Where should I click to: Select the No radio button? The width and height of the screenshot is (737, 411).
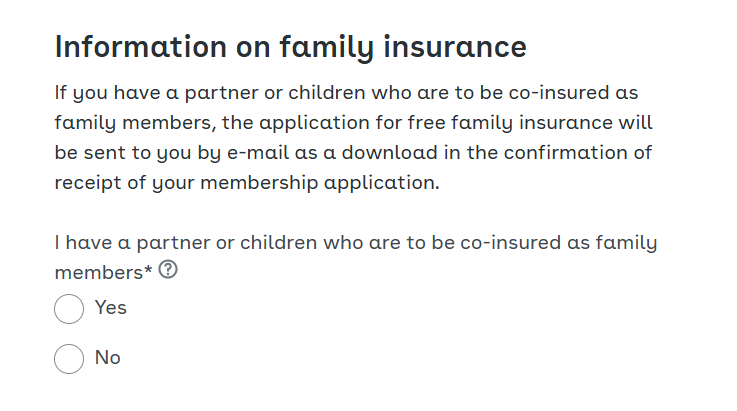tap(69, 359)
